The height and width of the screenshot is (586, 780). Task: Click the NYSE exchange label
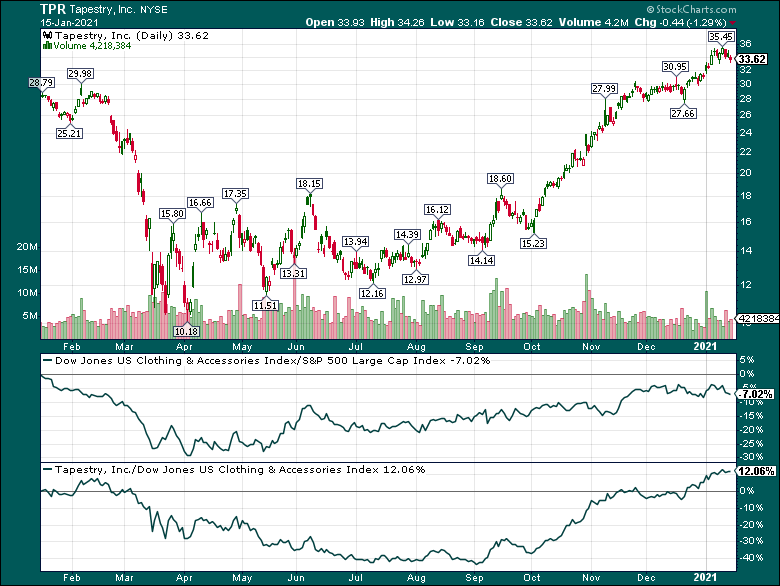pyautogui.click(x=154, y=10)
